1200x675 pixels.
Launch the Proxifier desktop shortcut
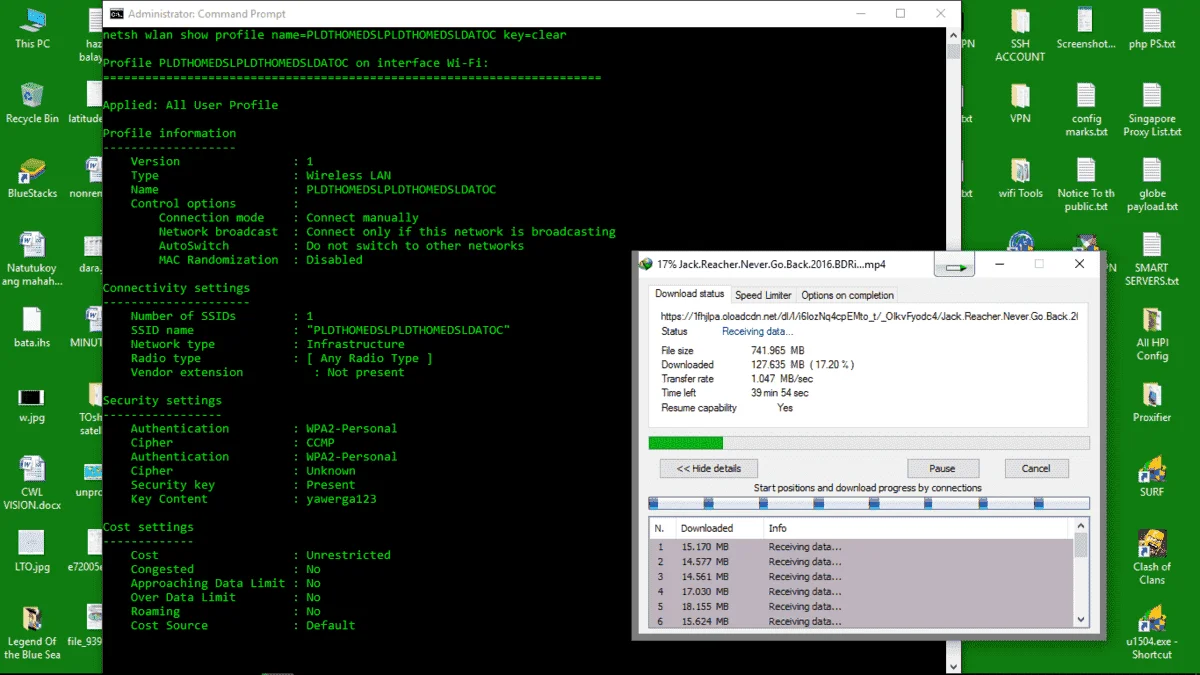[x=1152, y=402]
